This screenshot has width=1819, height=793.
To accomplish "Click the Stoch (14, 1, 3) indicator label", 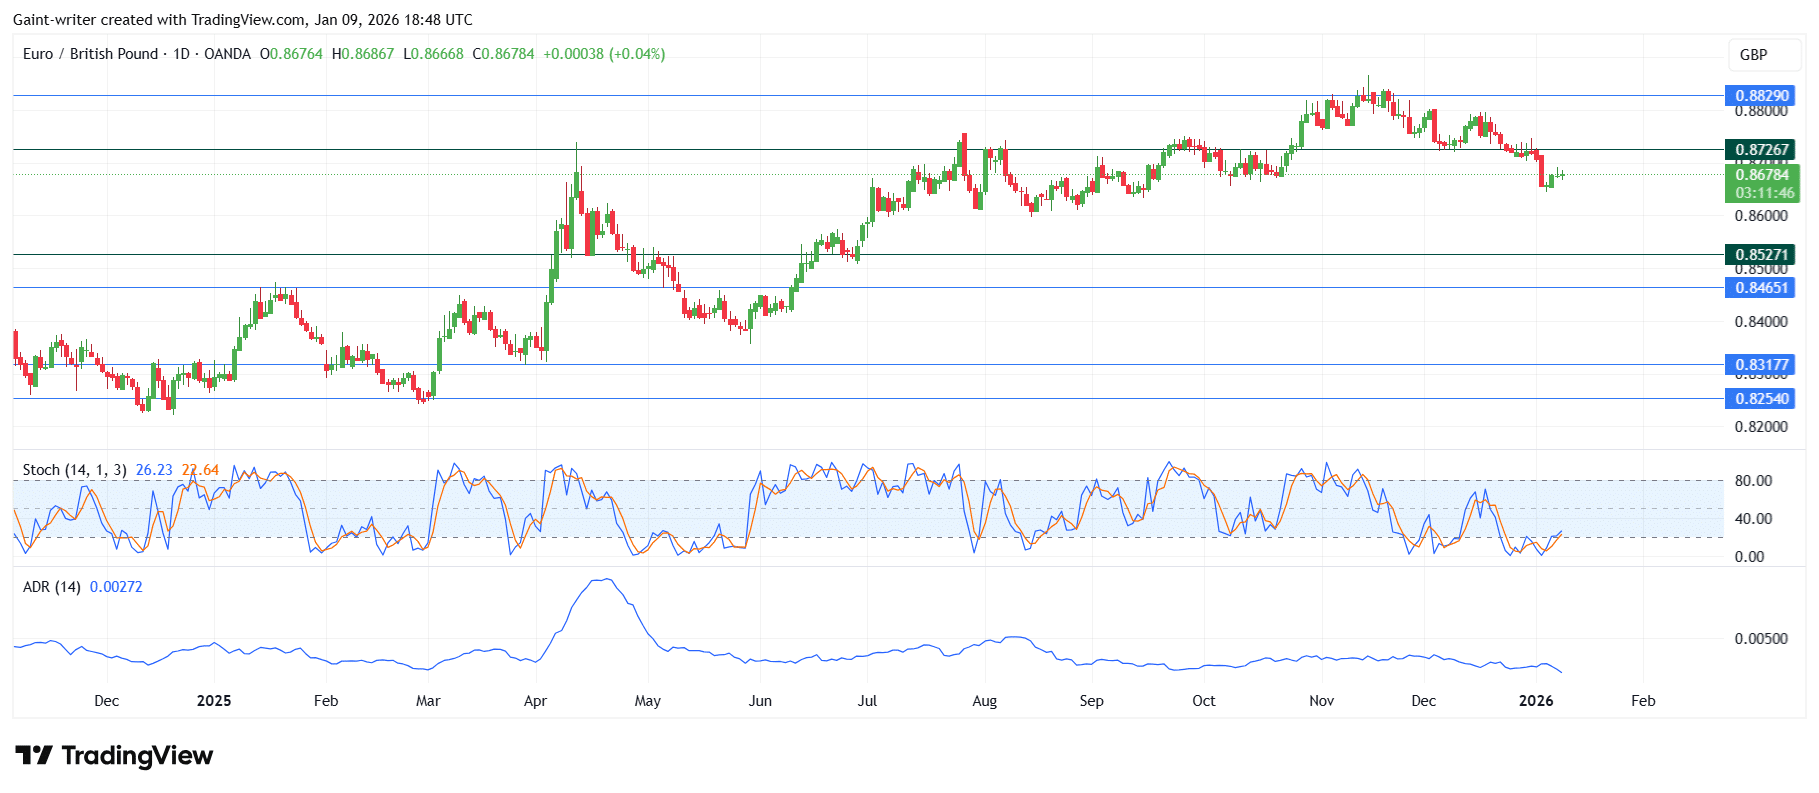I will coord(75,470).
